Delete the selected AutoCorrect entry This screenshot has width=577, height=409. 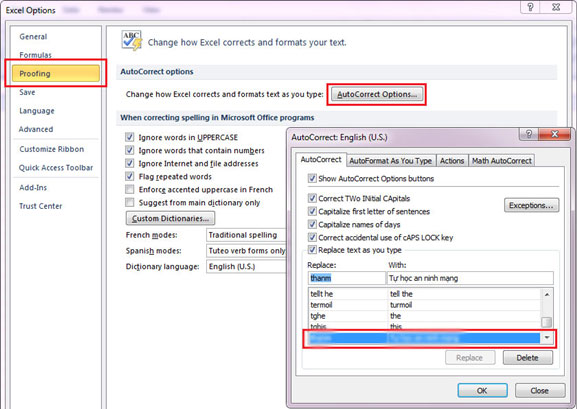[x=527, y=358]
